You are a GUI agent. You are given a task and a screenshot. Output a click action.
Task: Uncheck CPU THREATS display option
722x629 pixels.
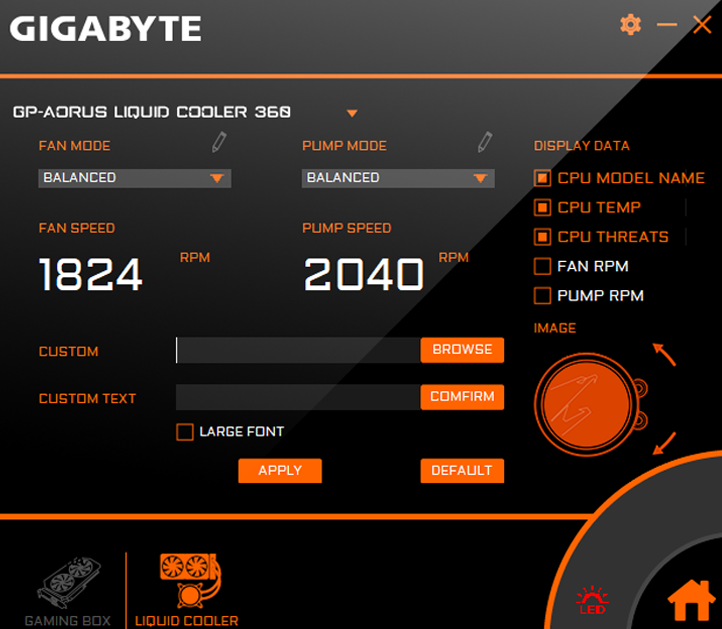point(542,237)
